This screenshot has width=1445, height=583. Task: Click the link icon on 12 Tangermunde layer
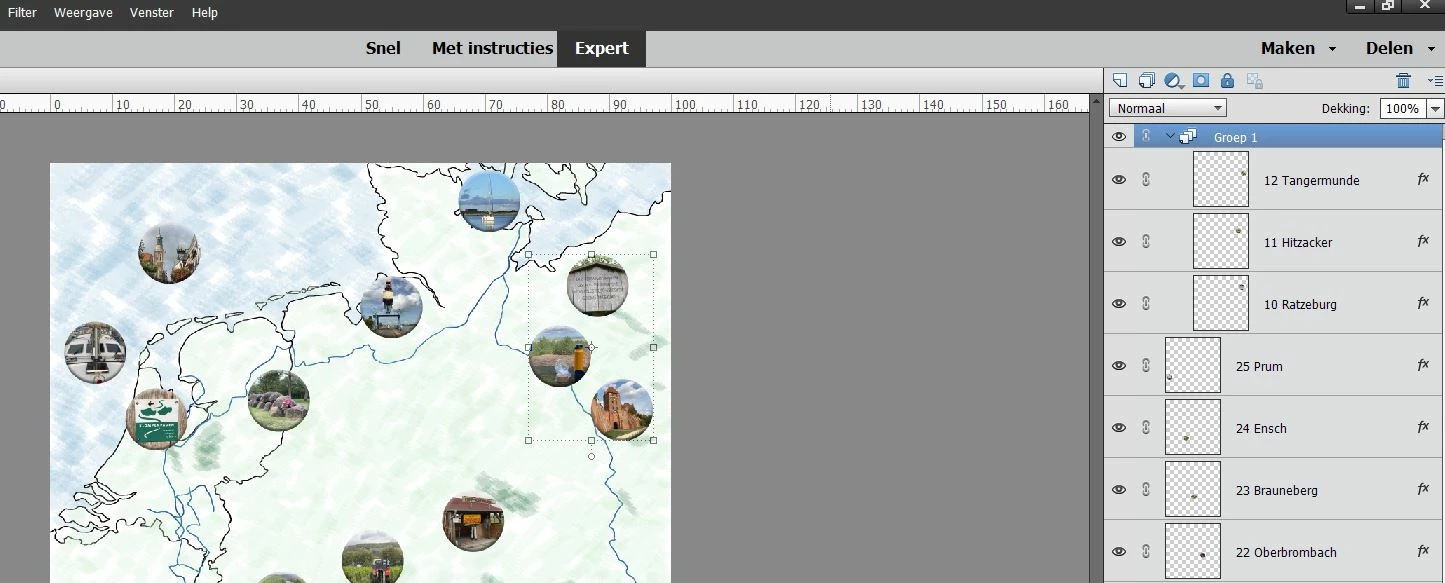(1146, 180)
